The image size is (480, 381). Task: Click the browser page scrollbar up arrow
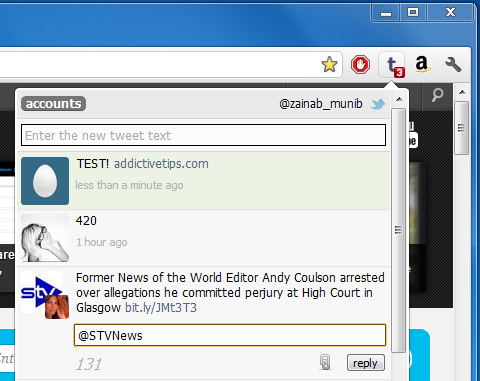462,92
